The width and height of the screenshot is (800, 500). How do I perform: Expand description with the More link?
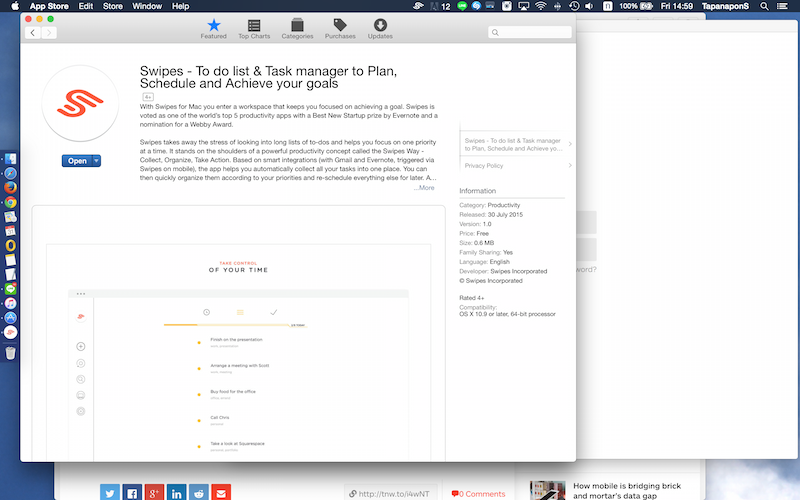pyautogui.click(x=424, y=188)
